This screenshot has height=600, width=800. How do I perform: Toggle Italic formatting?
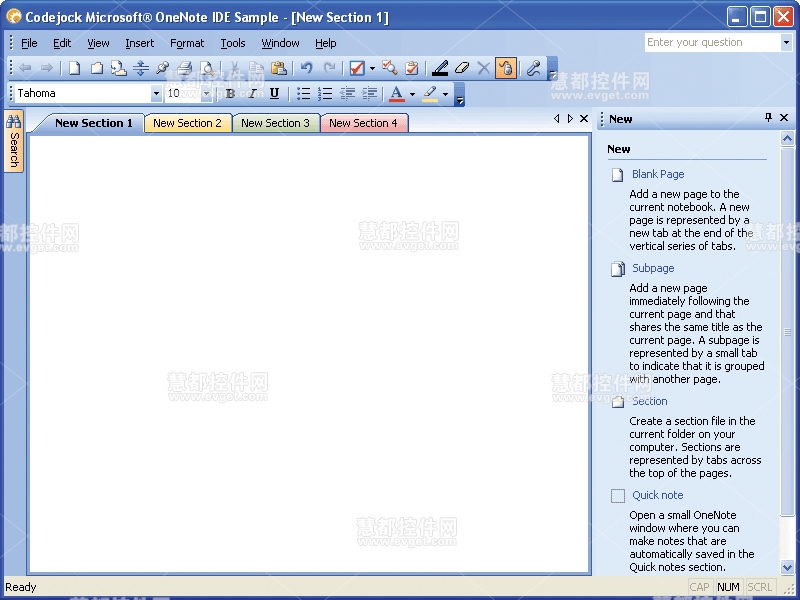click(x=252, y=93)
